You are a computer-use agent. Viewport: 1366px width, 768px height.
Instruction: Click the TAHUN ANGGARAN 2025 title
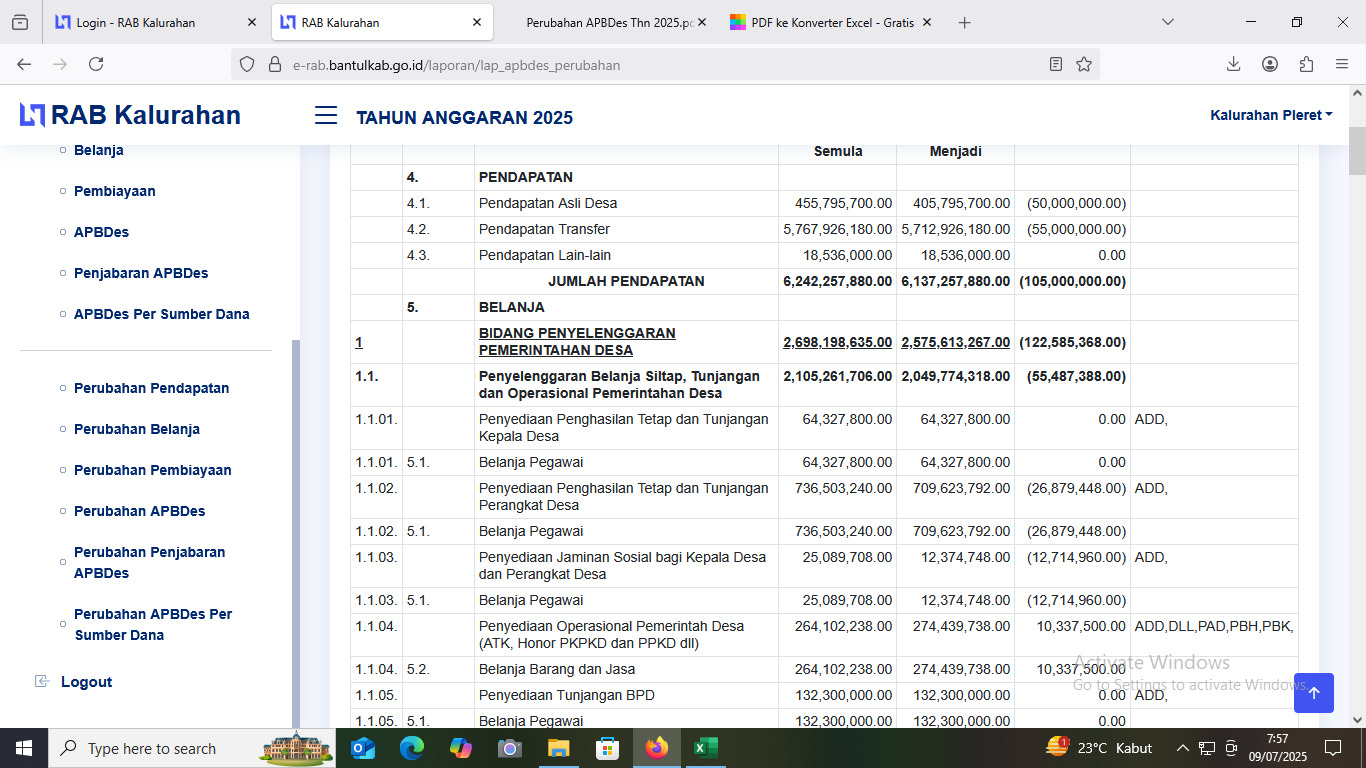tap(465, 118)
